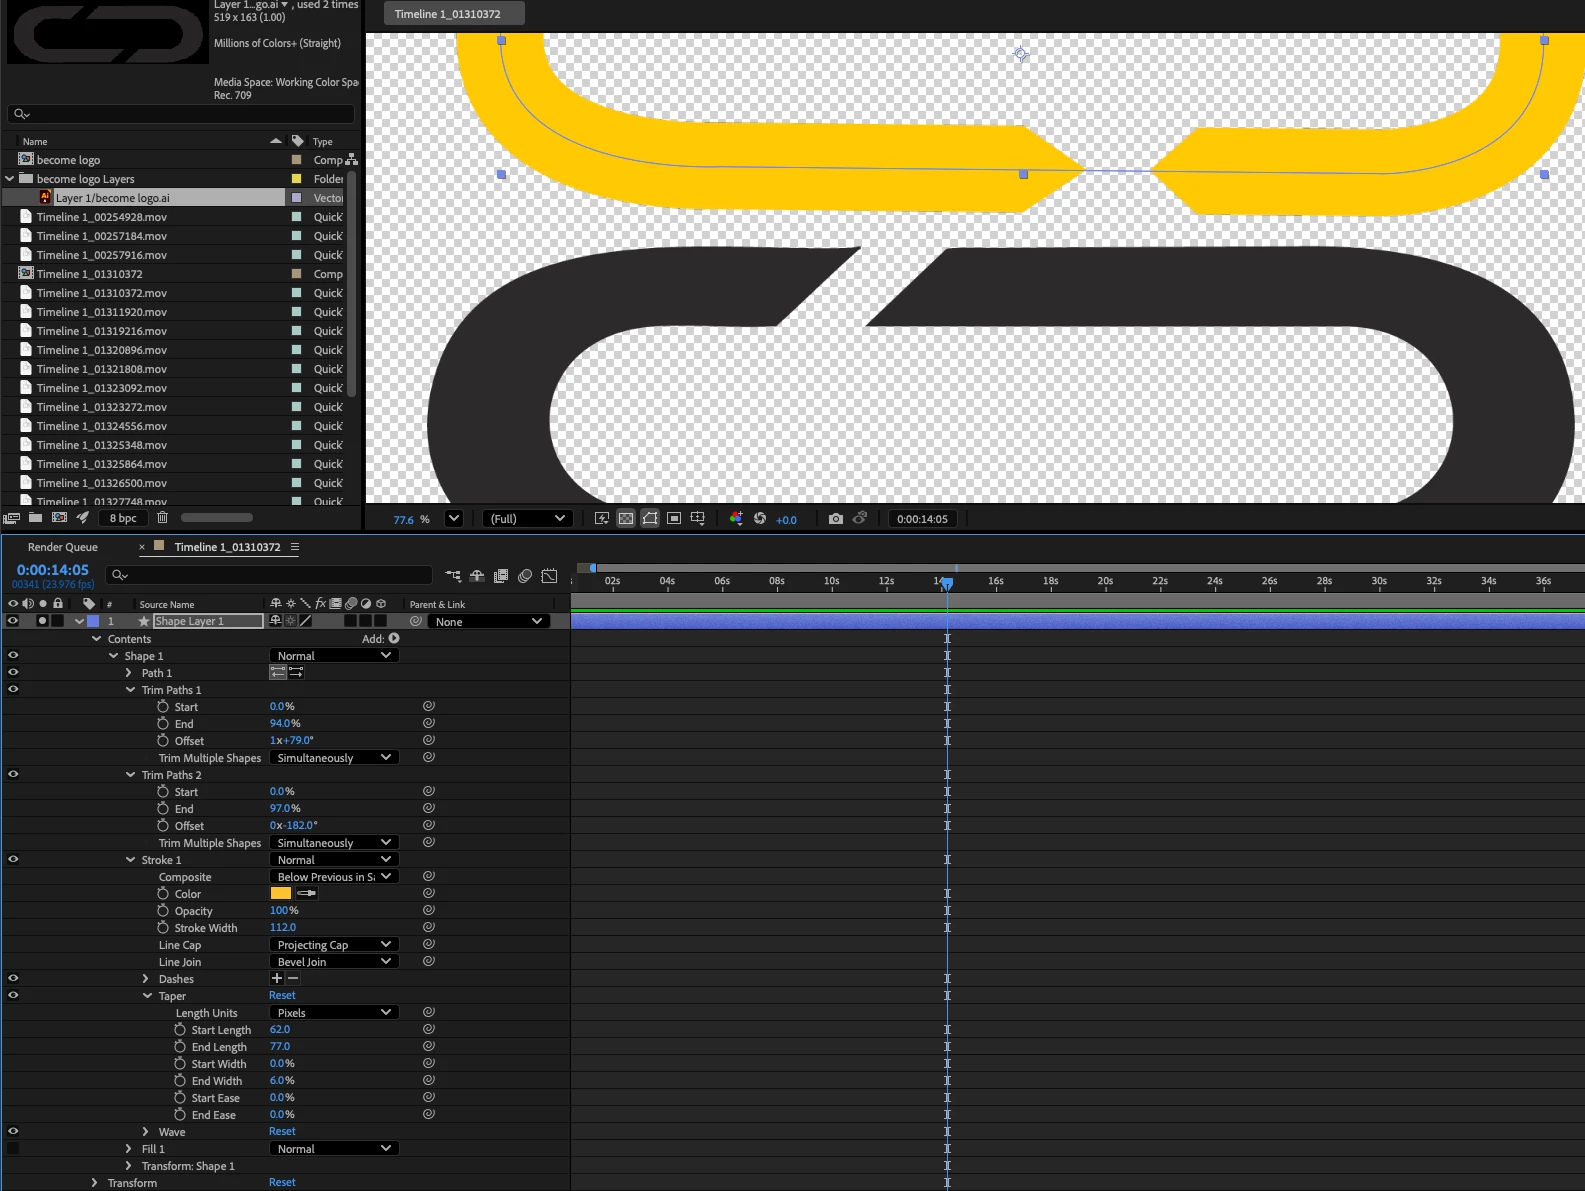Collapse the Trim Paths 1 group
Viewport: 1585px width, 1191px height.
pos(130,690)
